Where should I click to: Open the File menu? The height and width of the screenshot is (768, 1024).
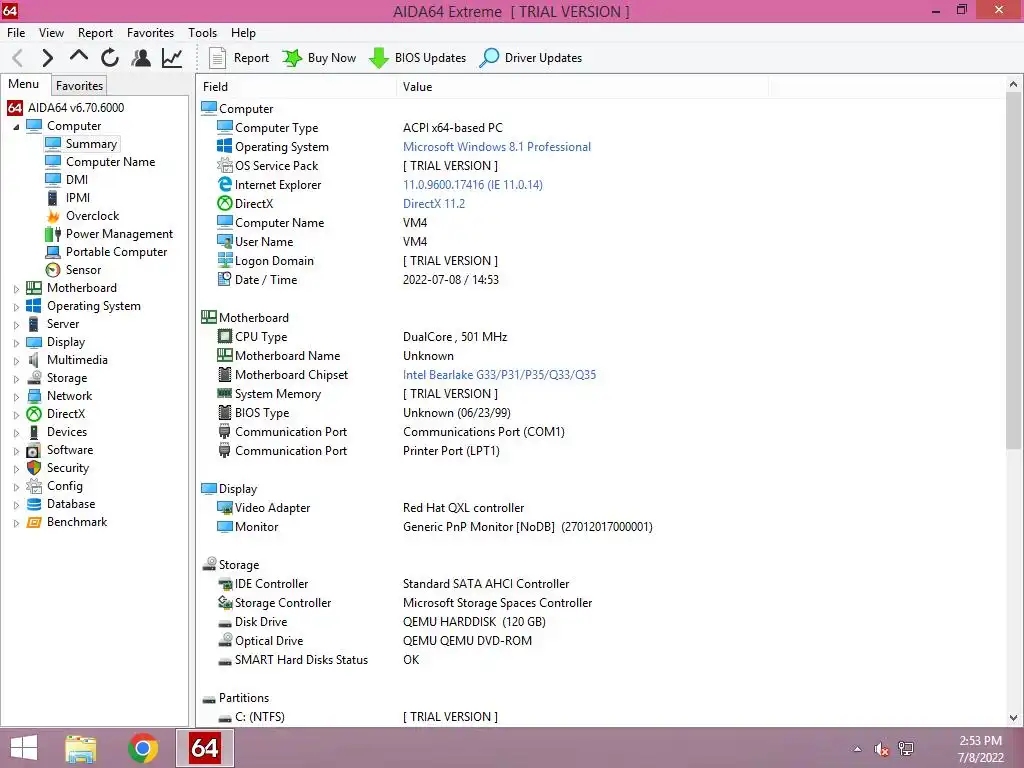point(16,33)
